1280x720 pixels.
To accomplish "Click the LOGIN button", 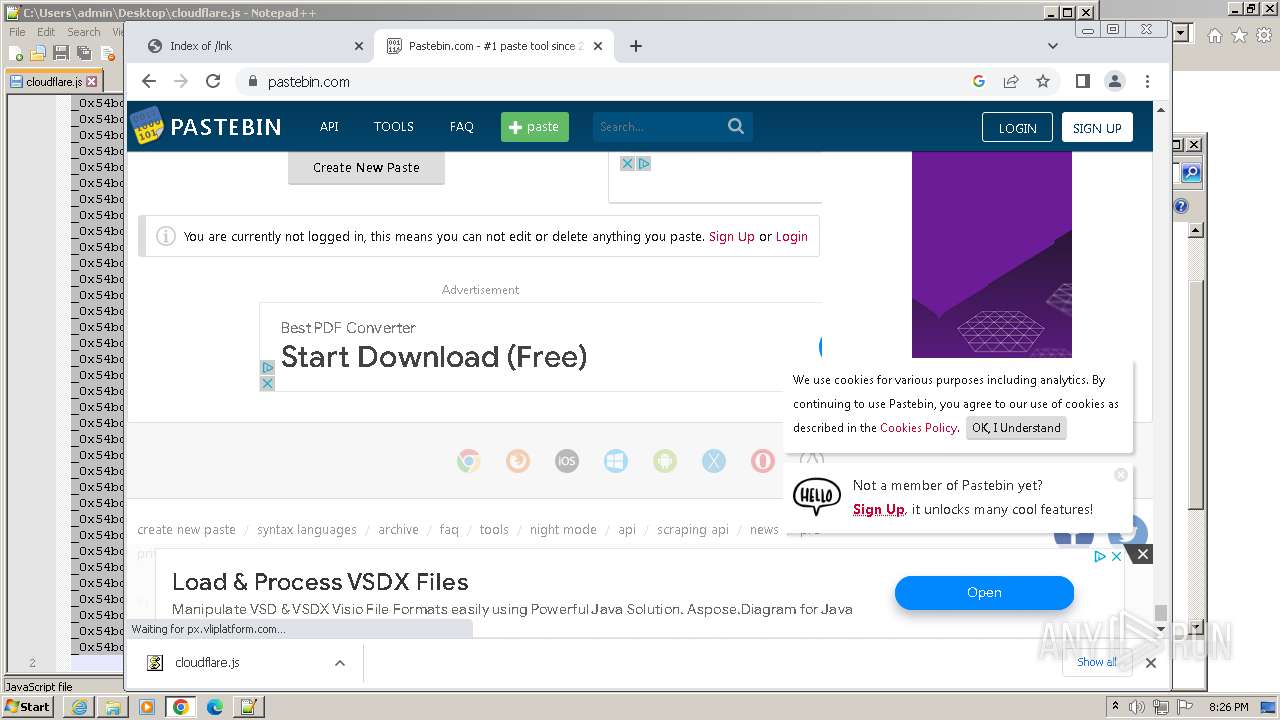I will click(x=1017, y=128).
